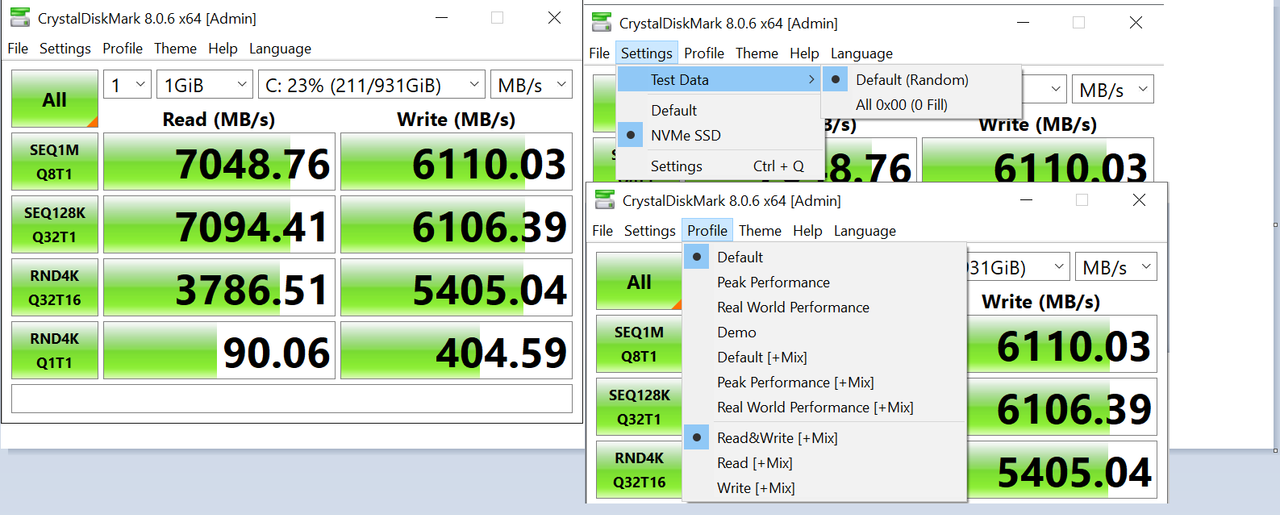Open Language menu in left window
The image size is (1280, 515).
[280, 48]
